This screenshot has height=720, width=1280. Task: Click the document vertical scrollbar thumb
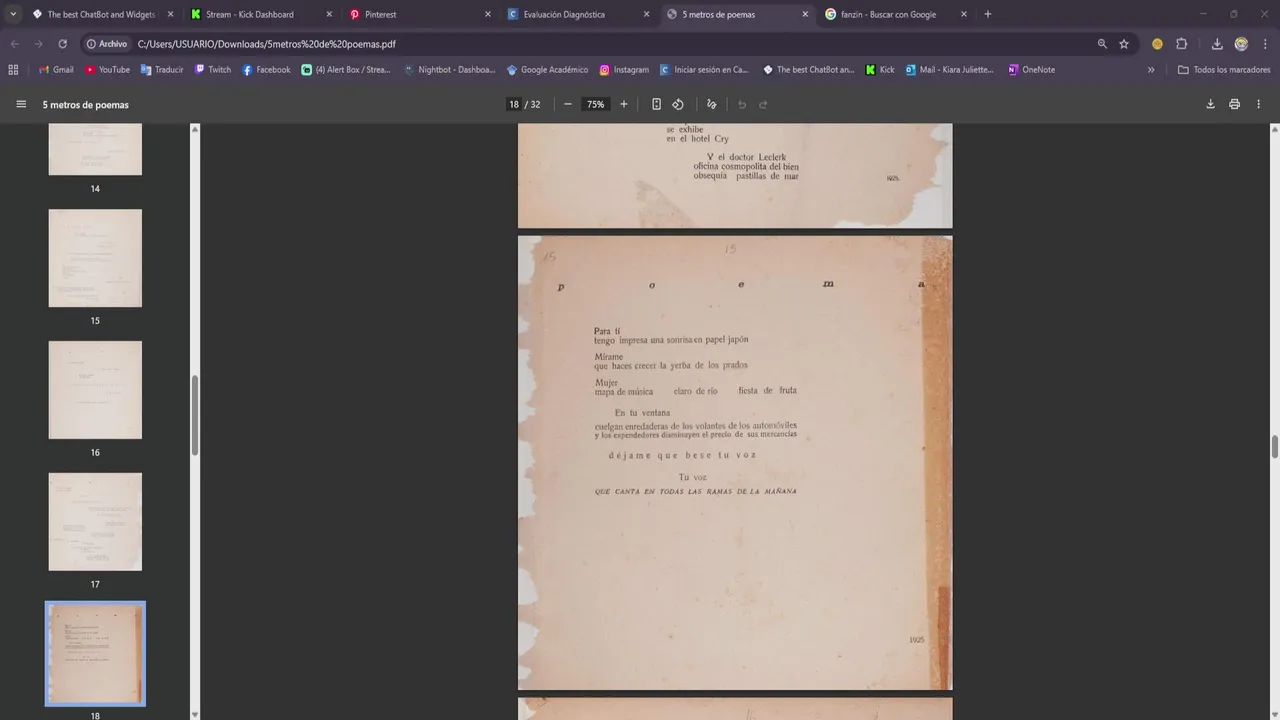pyautogui.click(x=1274, y=447)
